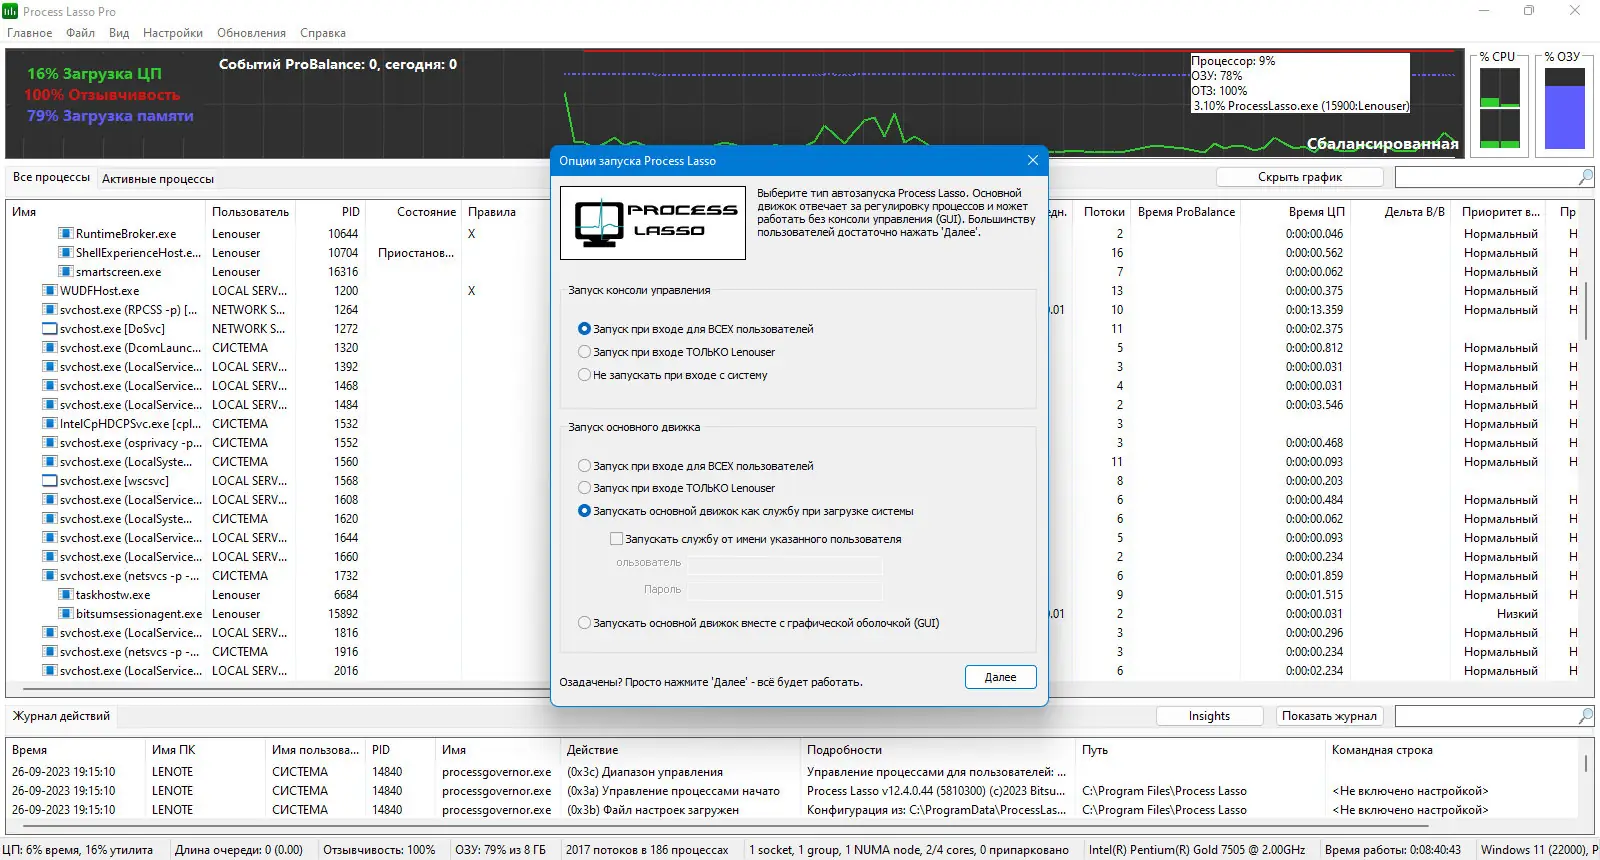Switch to the Все процессы tab
This screenshot has height=860, width=1600.
coord(51,177)
